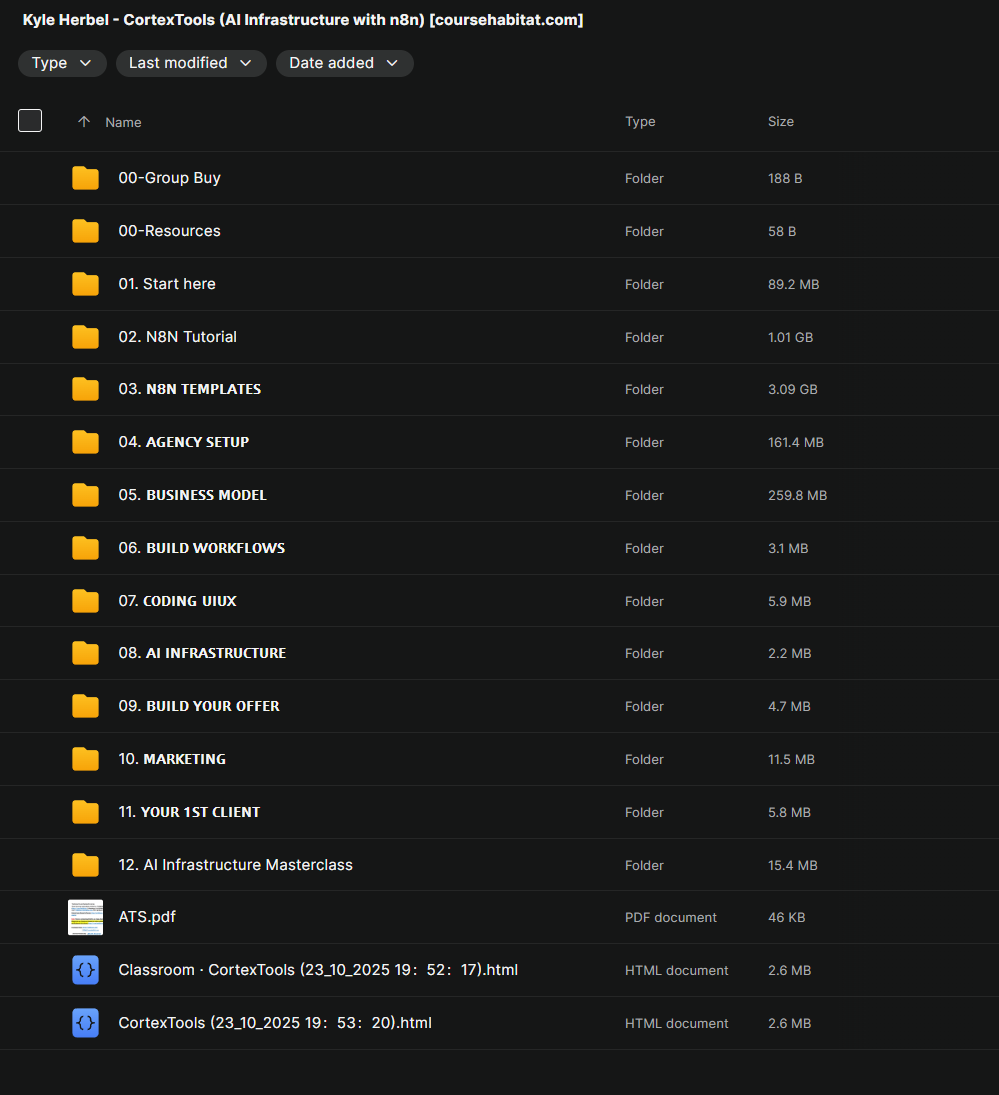The image size is (999, 1095).
Task: Select the 09. BUILD YOUR OFFER name
Action: [199, 706]
